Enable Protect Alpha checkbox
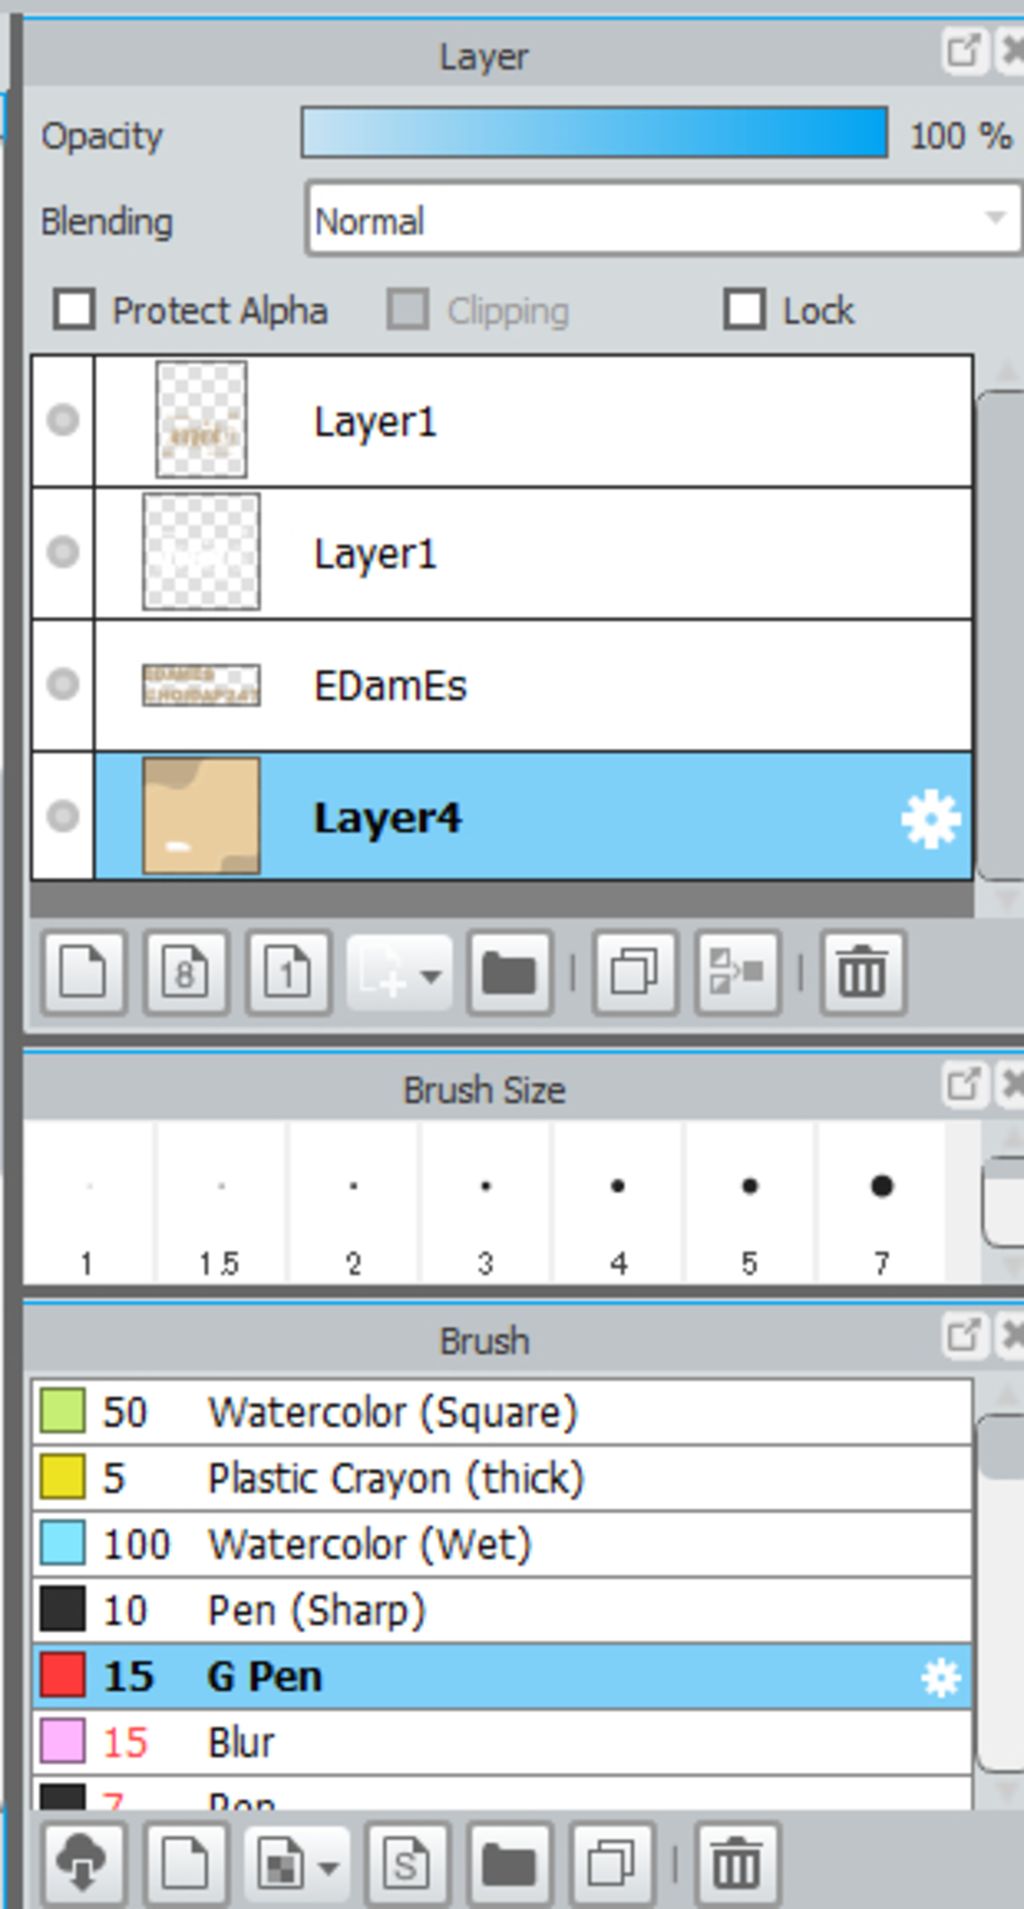This screenshot has height=1909, width=1024. (75, 310)
